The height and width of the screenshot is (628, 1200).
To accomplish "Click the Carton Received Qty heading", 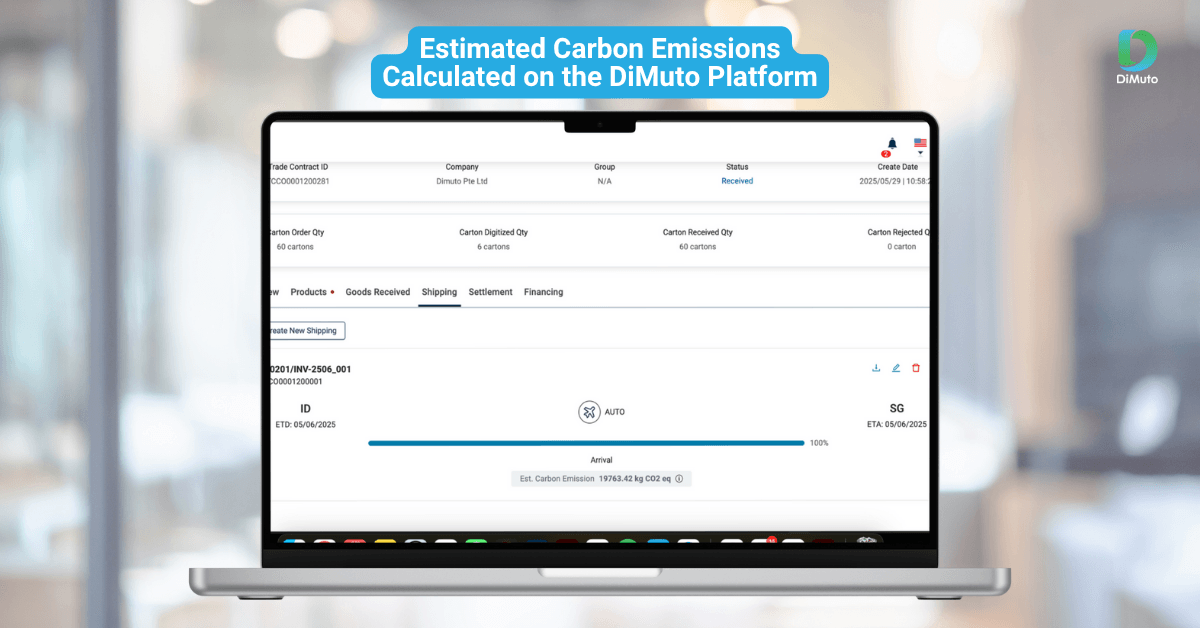I will coord(697,232).
